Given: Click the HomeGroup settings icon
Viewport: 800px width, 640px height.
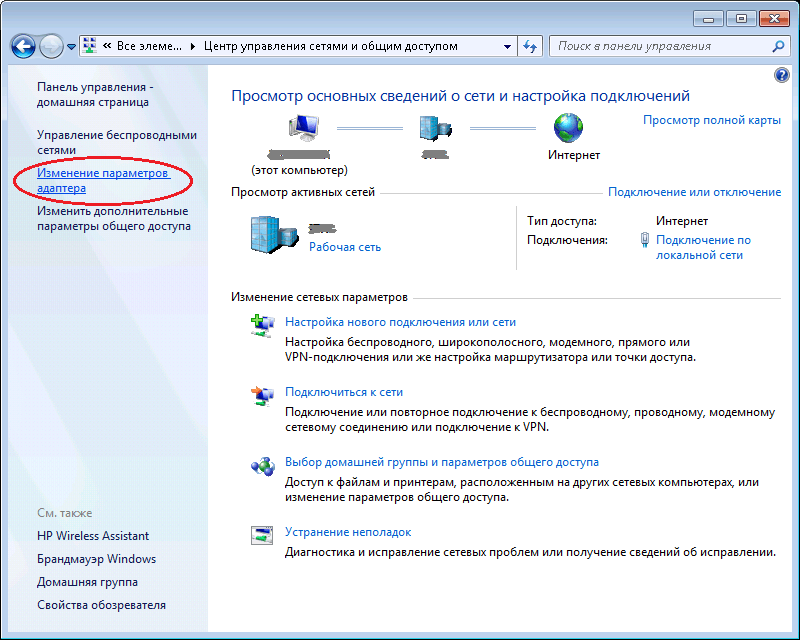Looking at the screenshot, I should [x=263, y=462].
